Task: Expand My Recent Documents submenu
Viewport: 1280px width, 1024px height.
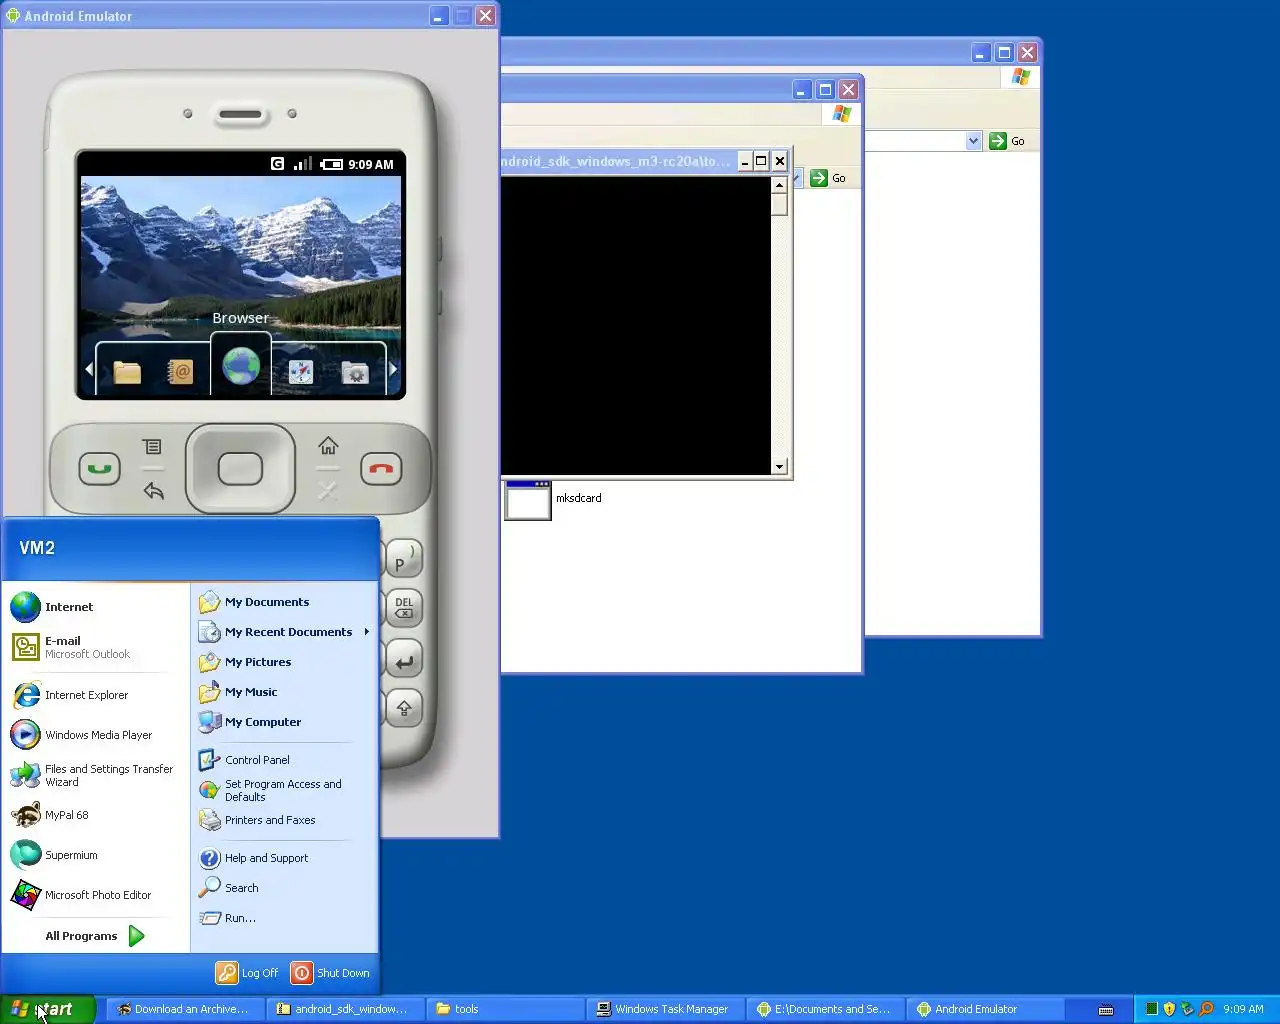Action: (284, 632)
